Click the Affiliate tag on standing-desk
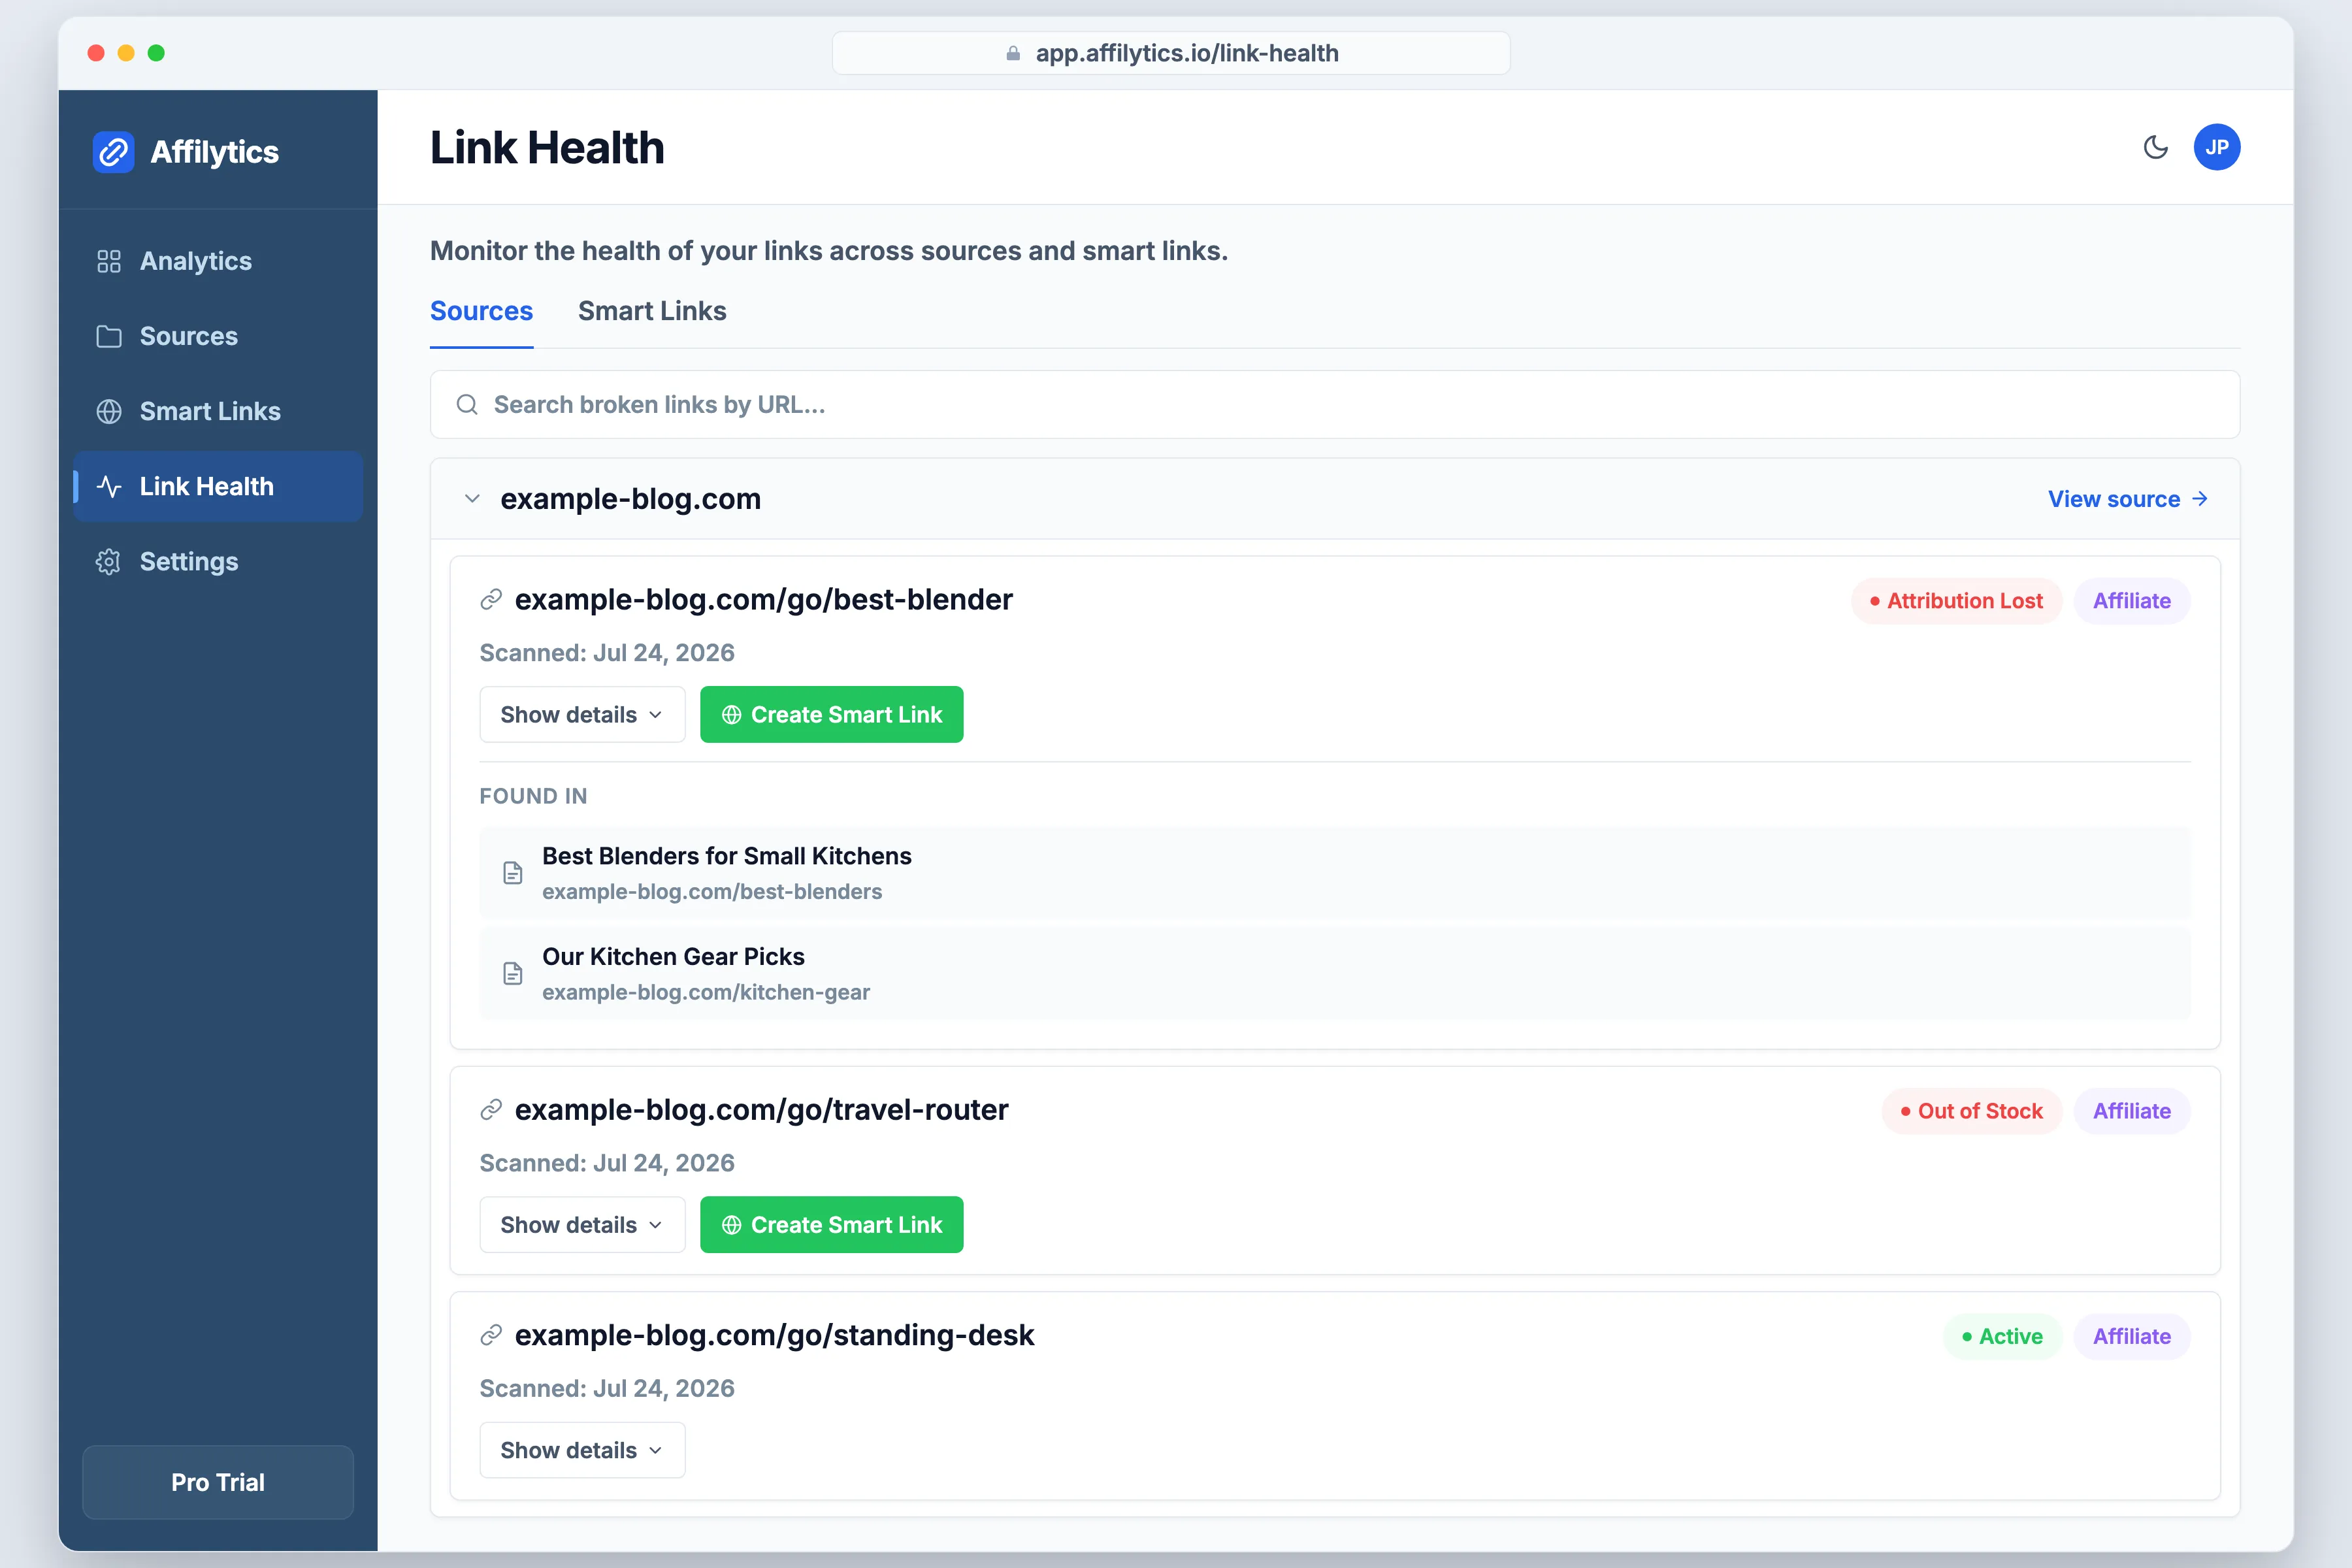Viewport: 2352px width, 1568px height. click(x=2132, y=1337)
